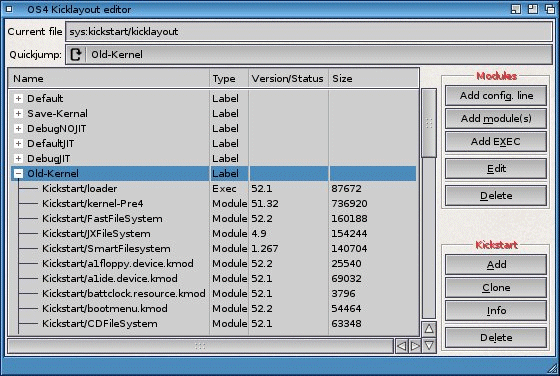The height and width of the screenshot is (376, 560).
Task: Click size value 3796
Action: (343, 294)
